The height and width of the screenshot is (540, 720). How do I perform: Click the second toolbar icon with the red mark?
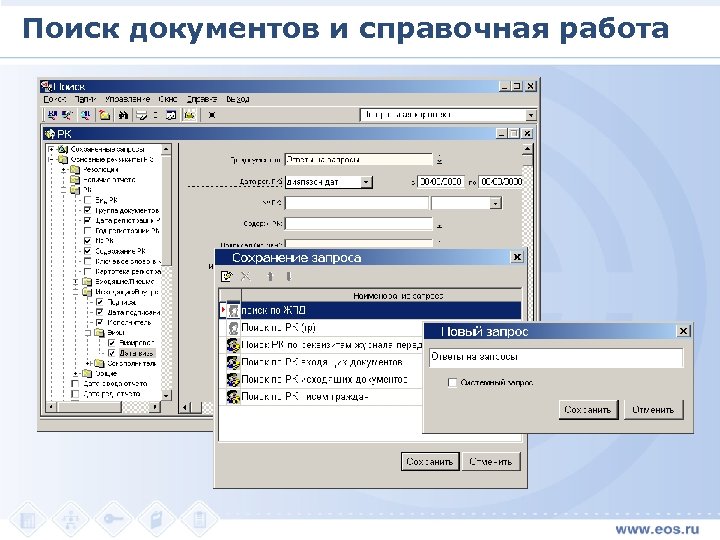67,115
